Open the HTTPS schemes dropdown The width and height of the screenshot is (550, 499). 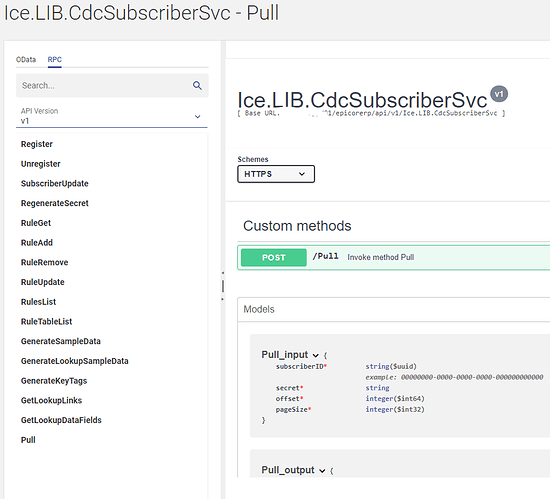click(x=276, y=174)
